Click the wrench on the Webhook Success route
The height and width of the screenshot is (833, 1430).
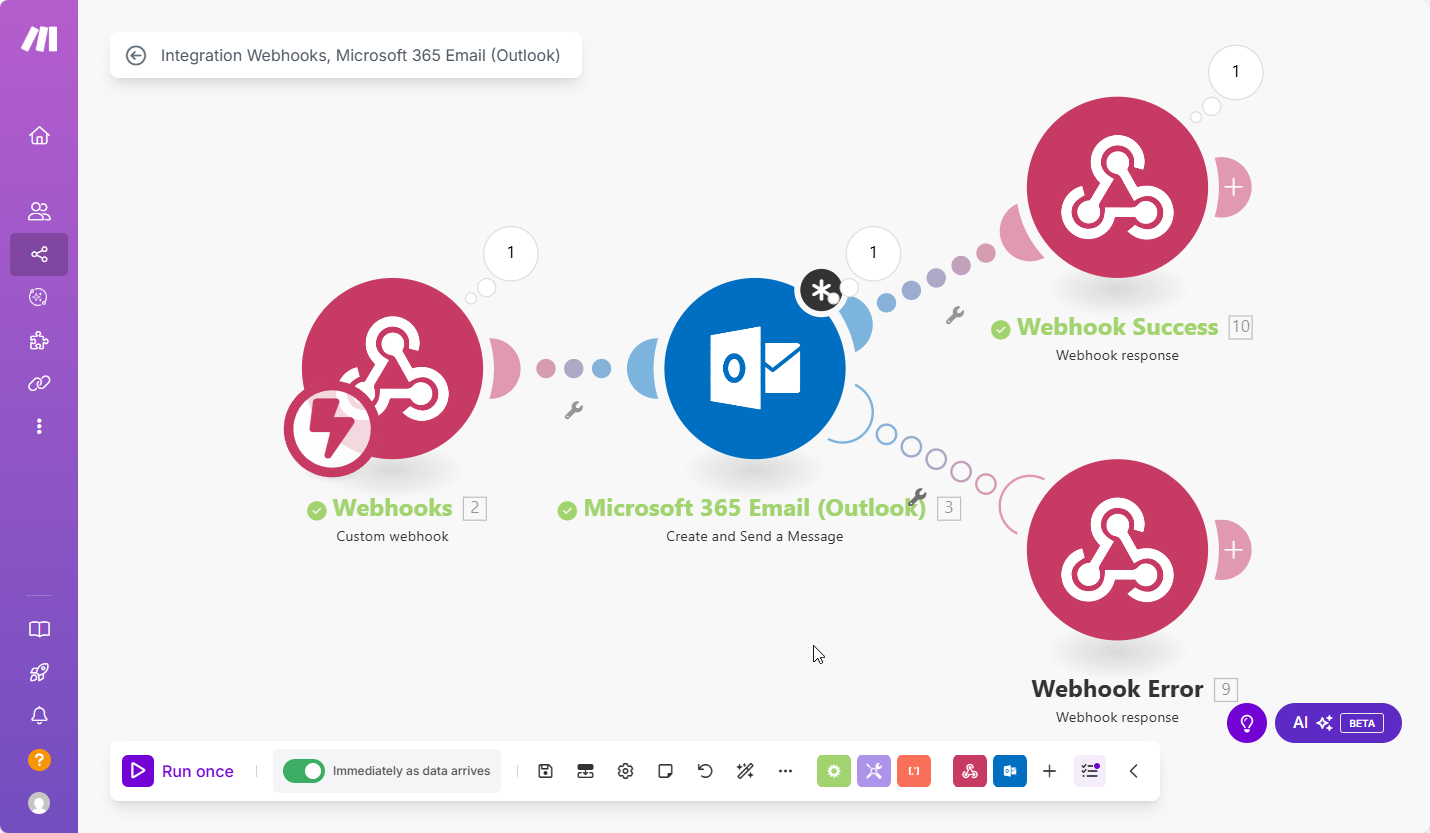click(954, 315)
